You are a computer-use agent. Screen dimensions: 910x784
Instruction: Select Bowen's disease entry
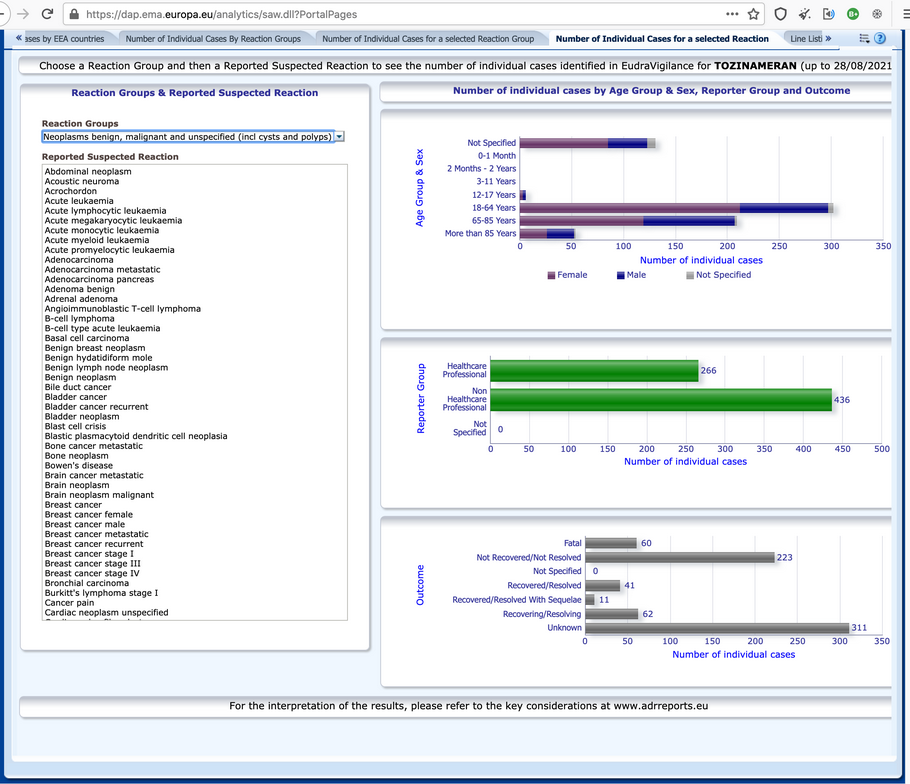pyautogui.click(x=79, y=465)
